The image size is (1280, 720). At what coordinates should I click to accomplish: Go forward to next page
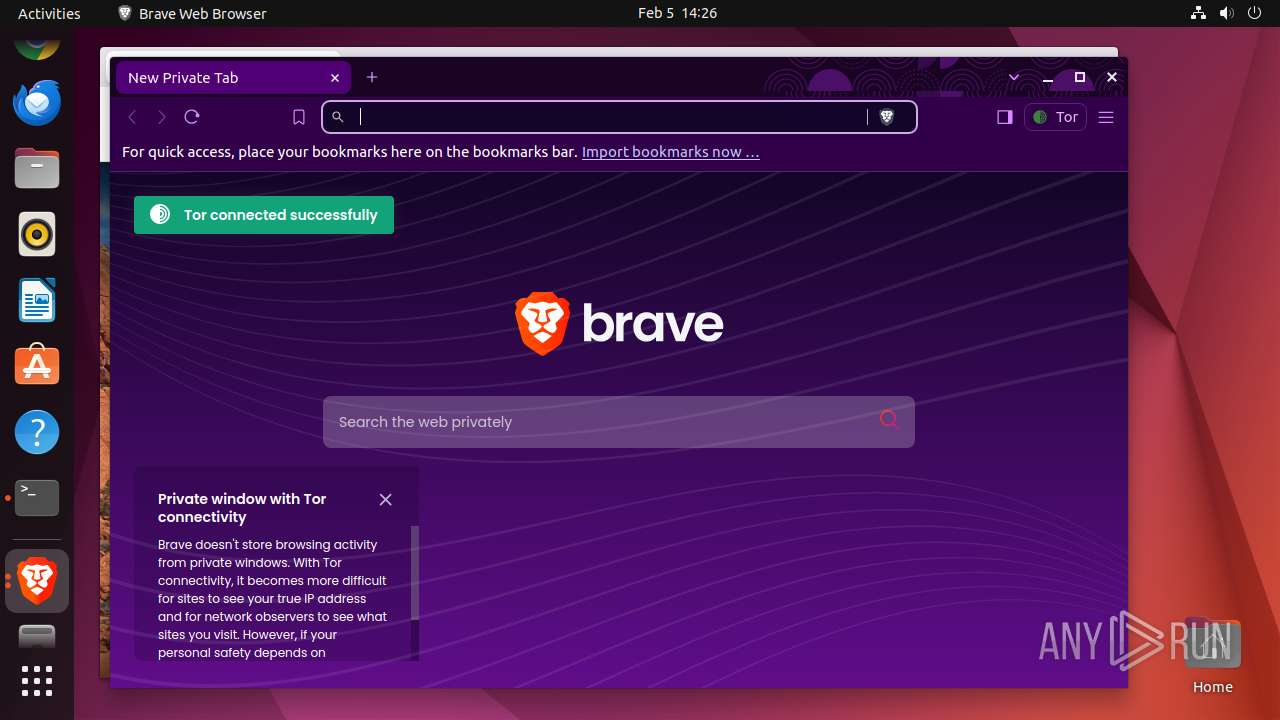tap(162, 117)
